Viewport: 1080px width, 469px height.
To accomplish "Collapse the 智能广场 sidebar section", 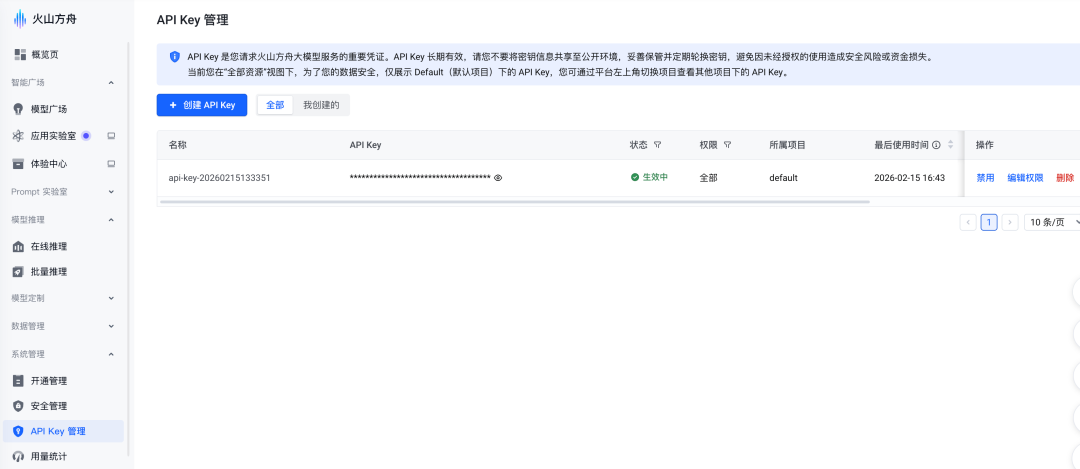I will pyautogui.click(x=111, y=83).
